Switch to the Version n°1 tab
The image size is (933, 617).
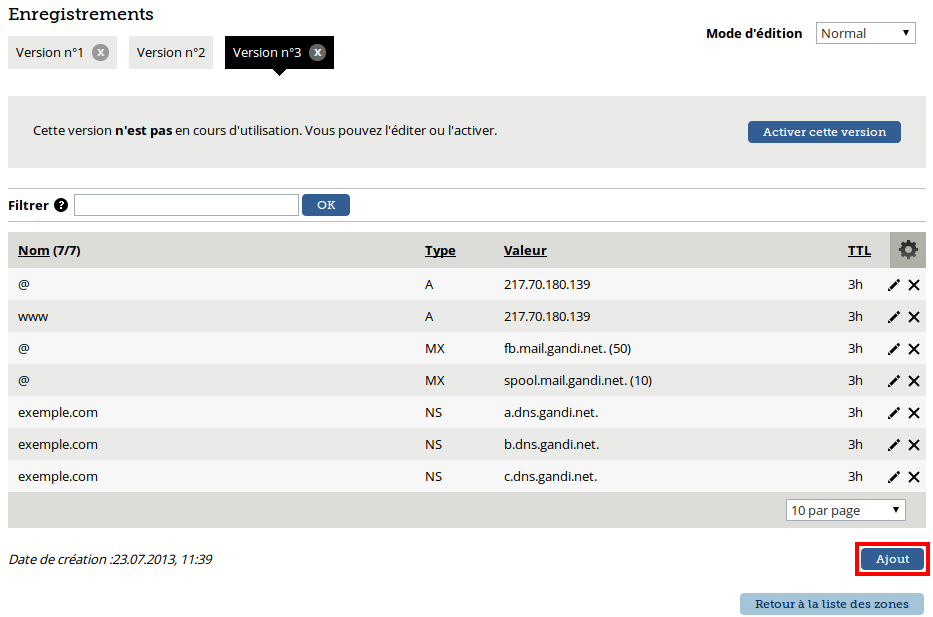pyautogui.click(x=49, y=52)
